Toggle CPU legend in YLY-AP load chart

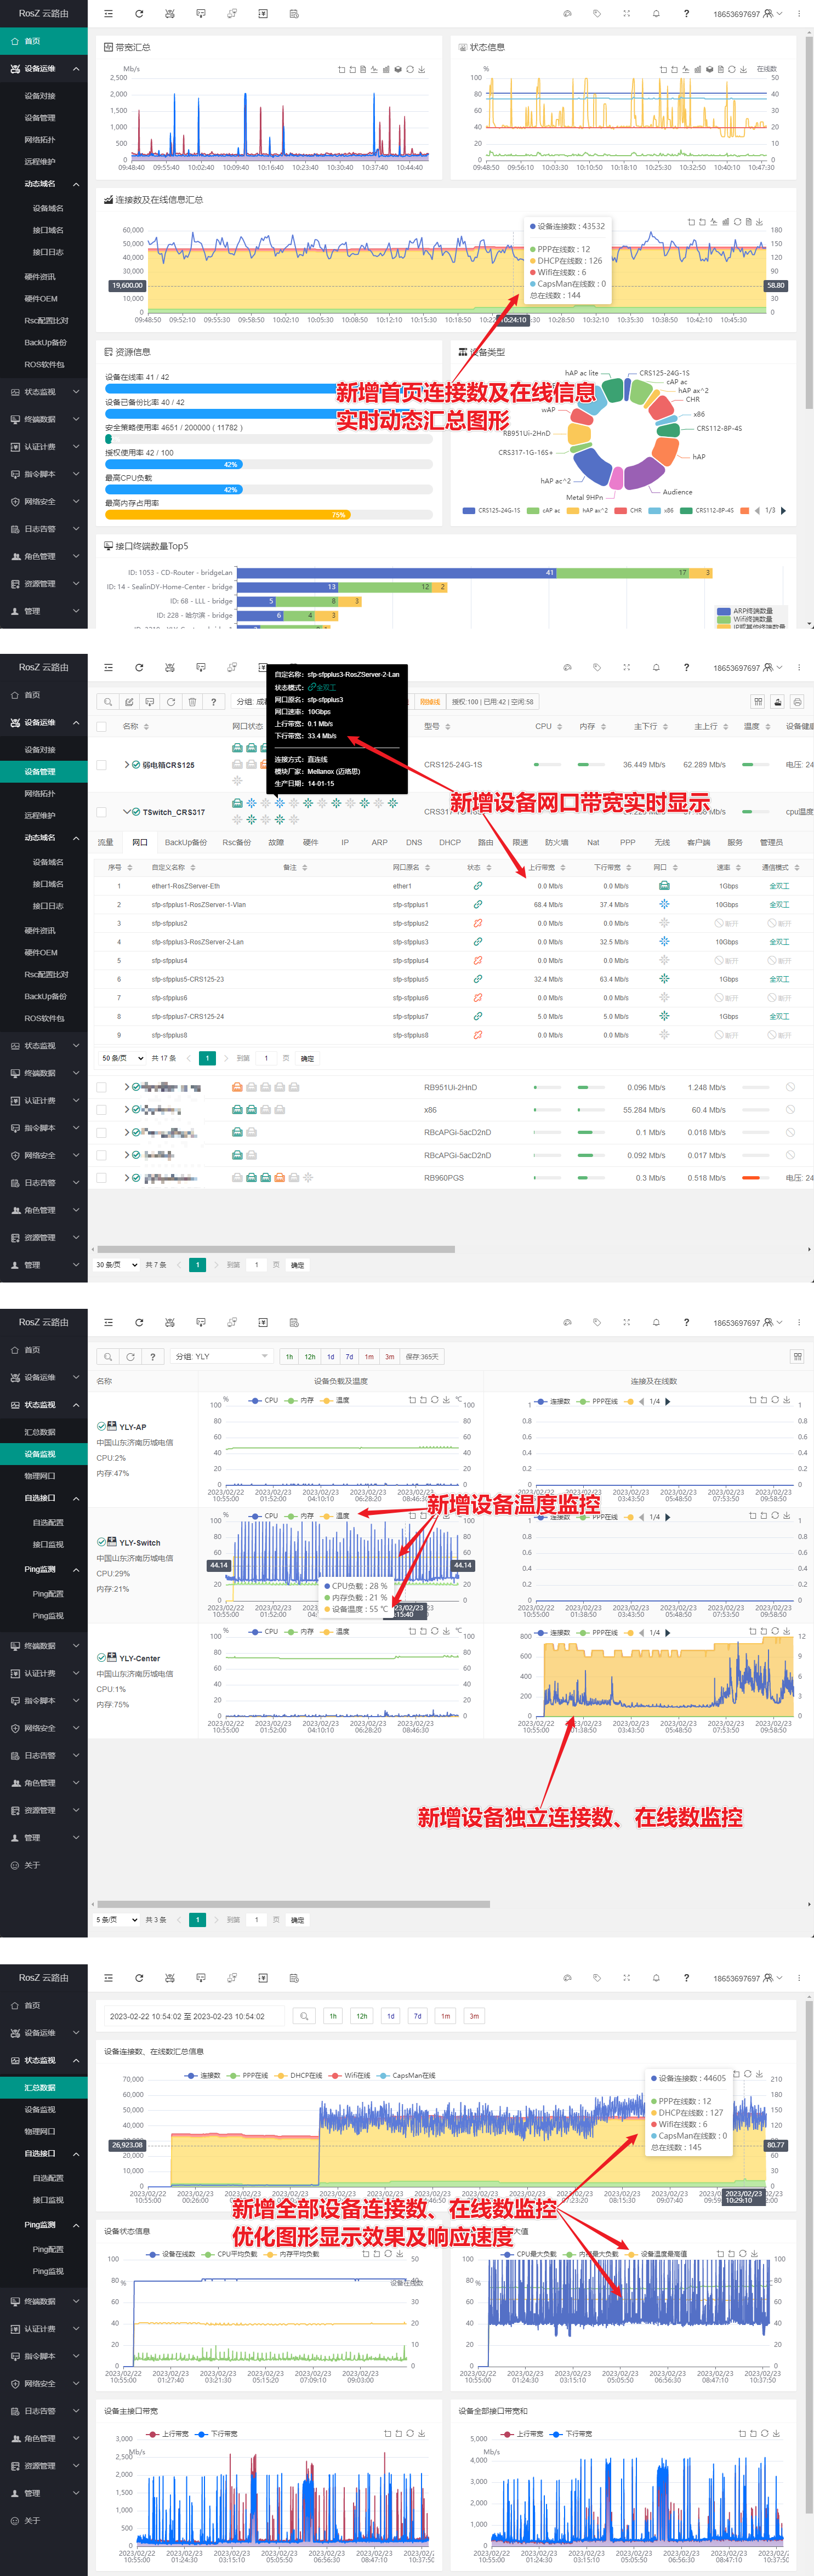point(263,1400)
